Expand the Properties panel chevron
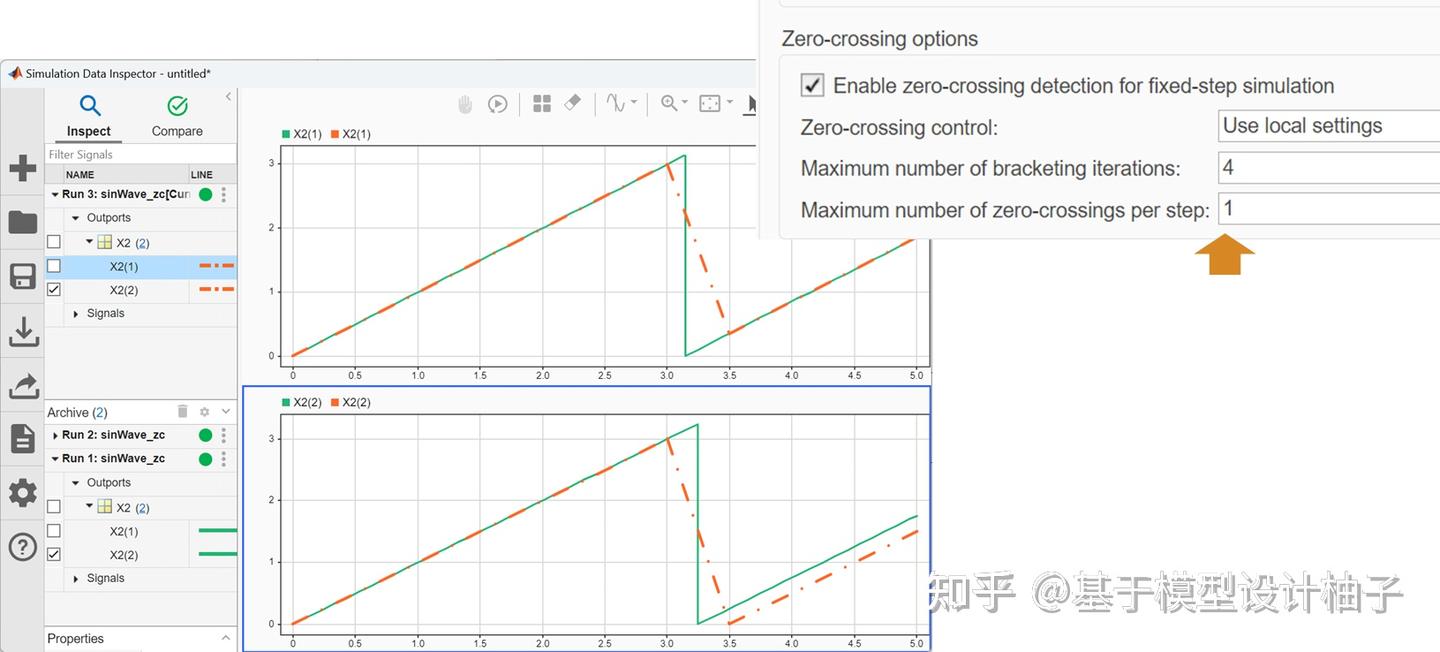This screenshot has width=1440, height=652. pyautogui.click(x=226, y=638)
